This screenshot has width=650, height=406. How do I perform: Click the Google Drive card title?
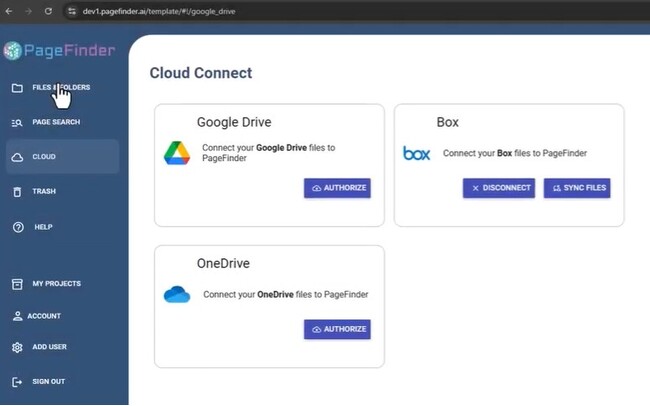234,122
